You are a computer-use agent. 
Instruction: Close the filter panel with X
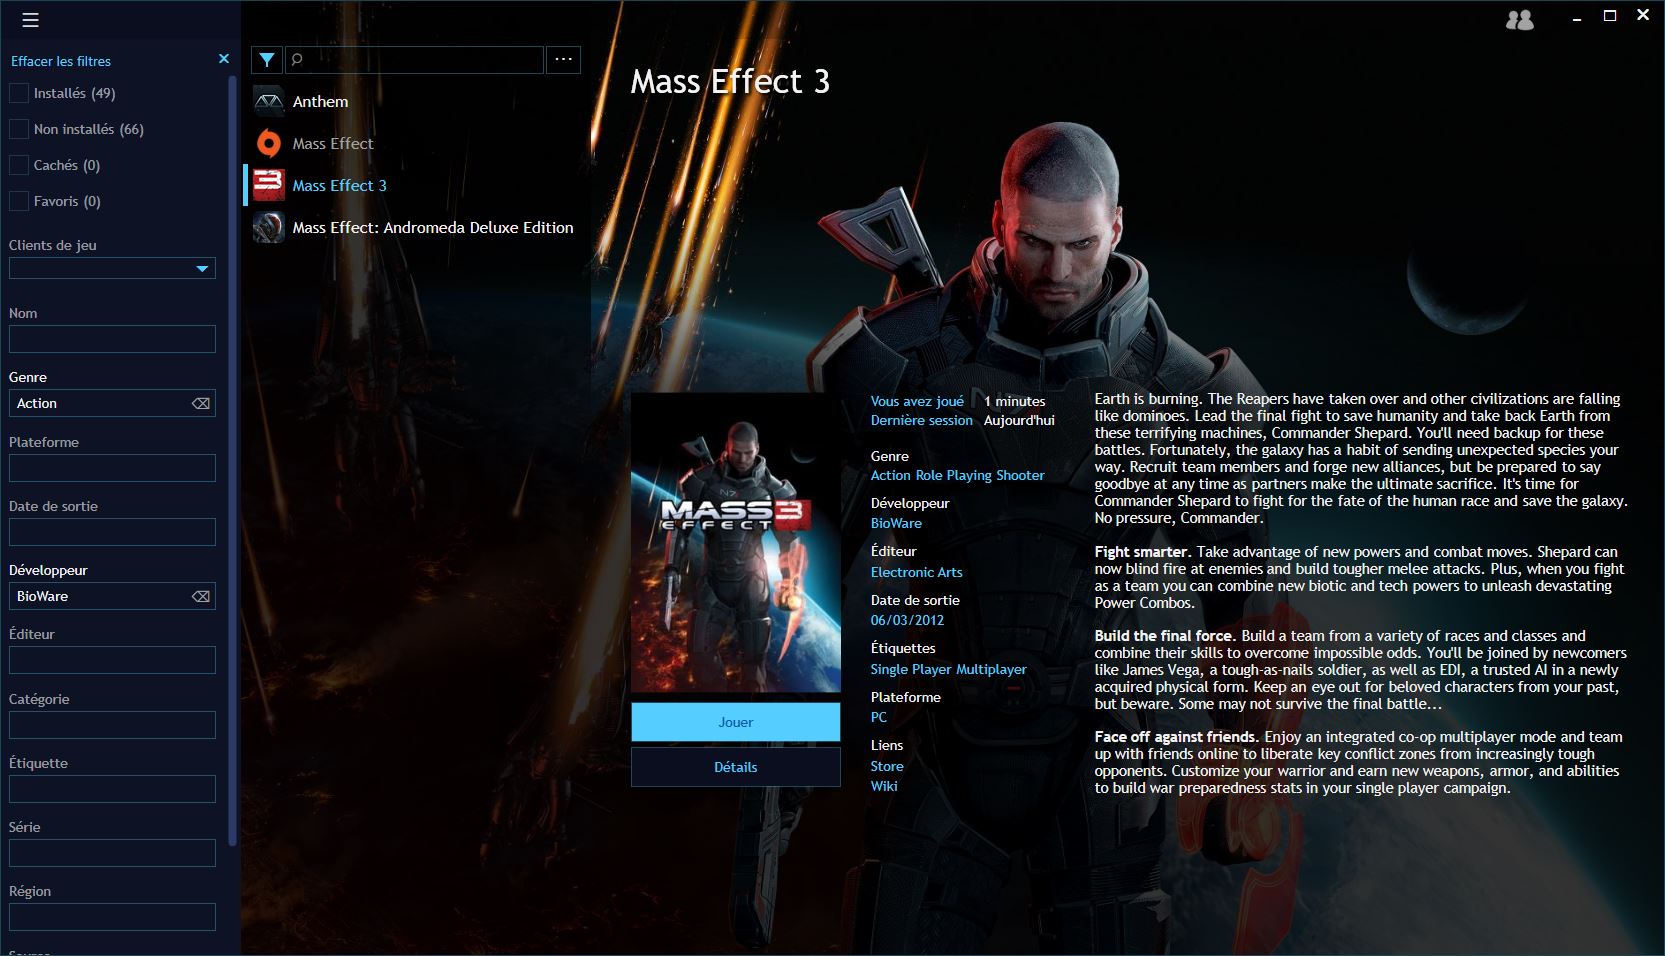coord(224,60)
